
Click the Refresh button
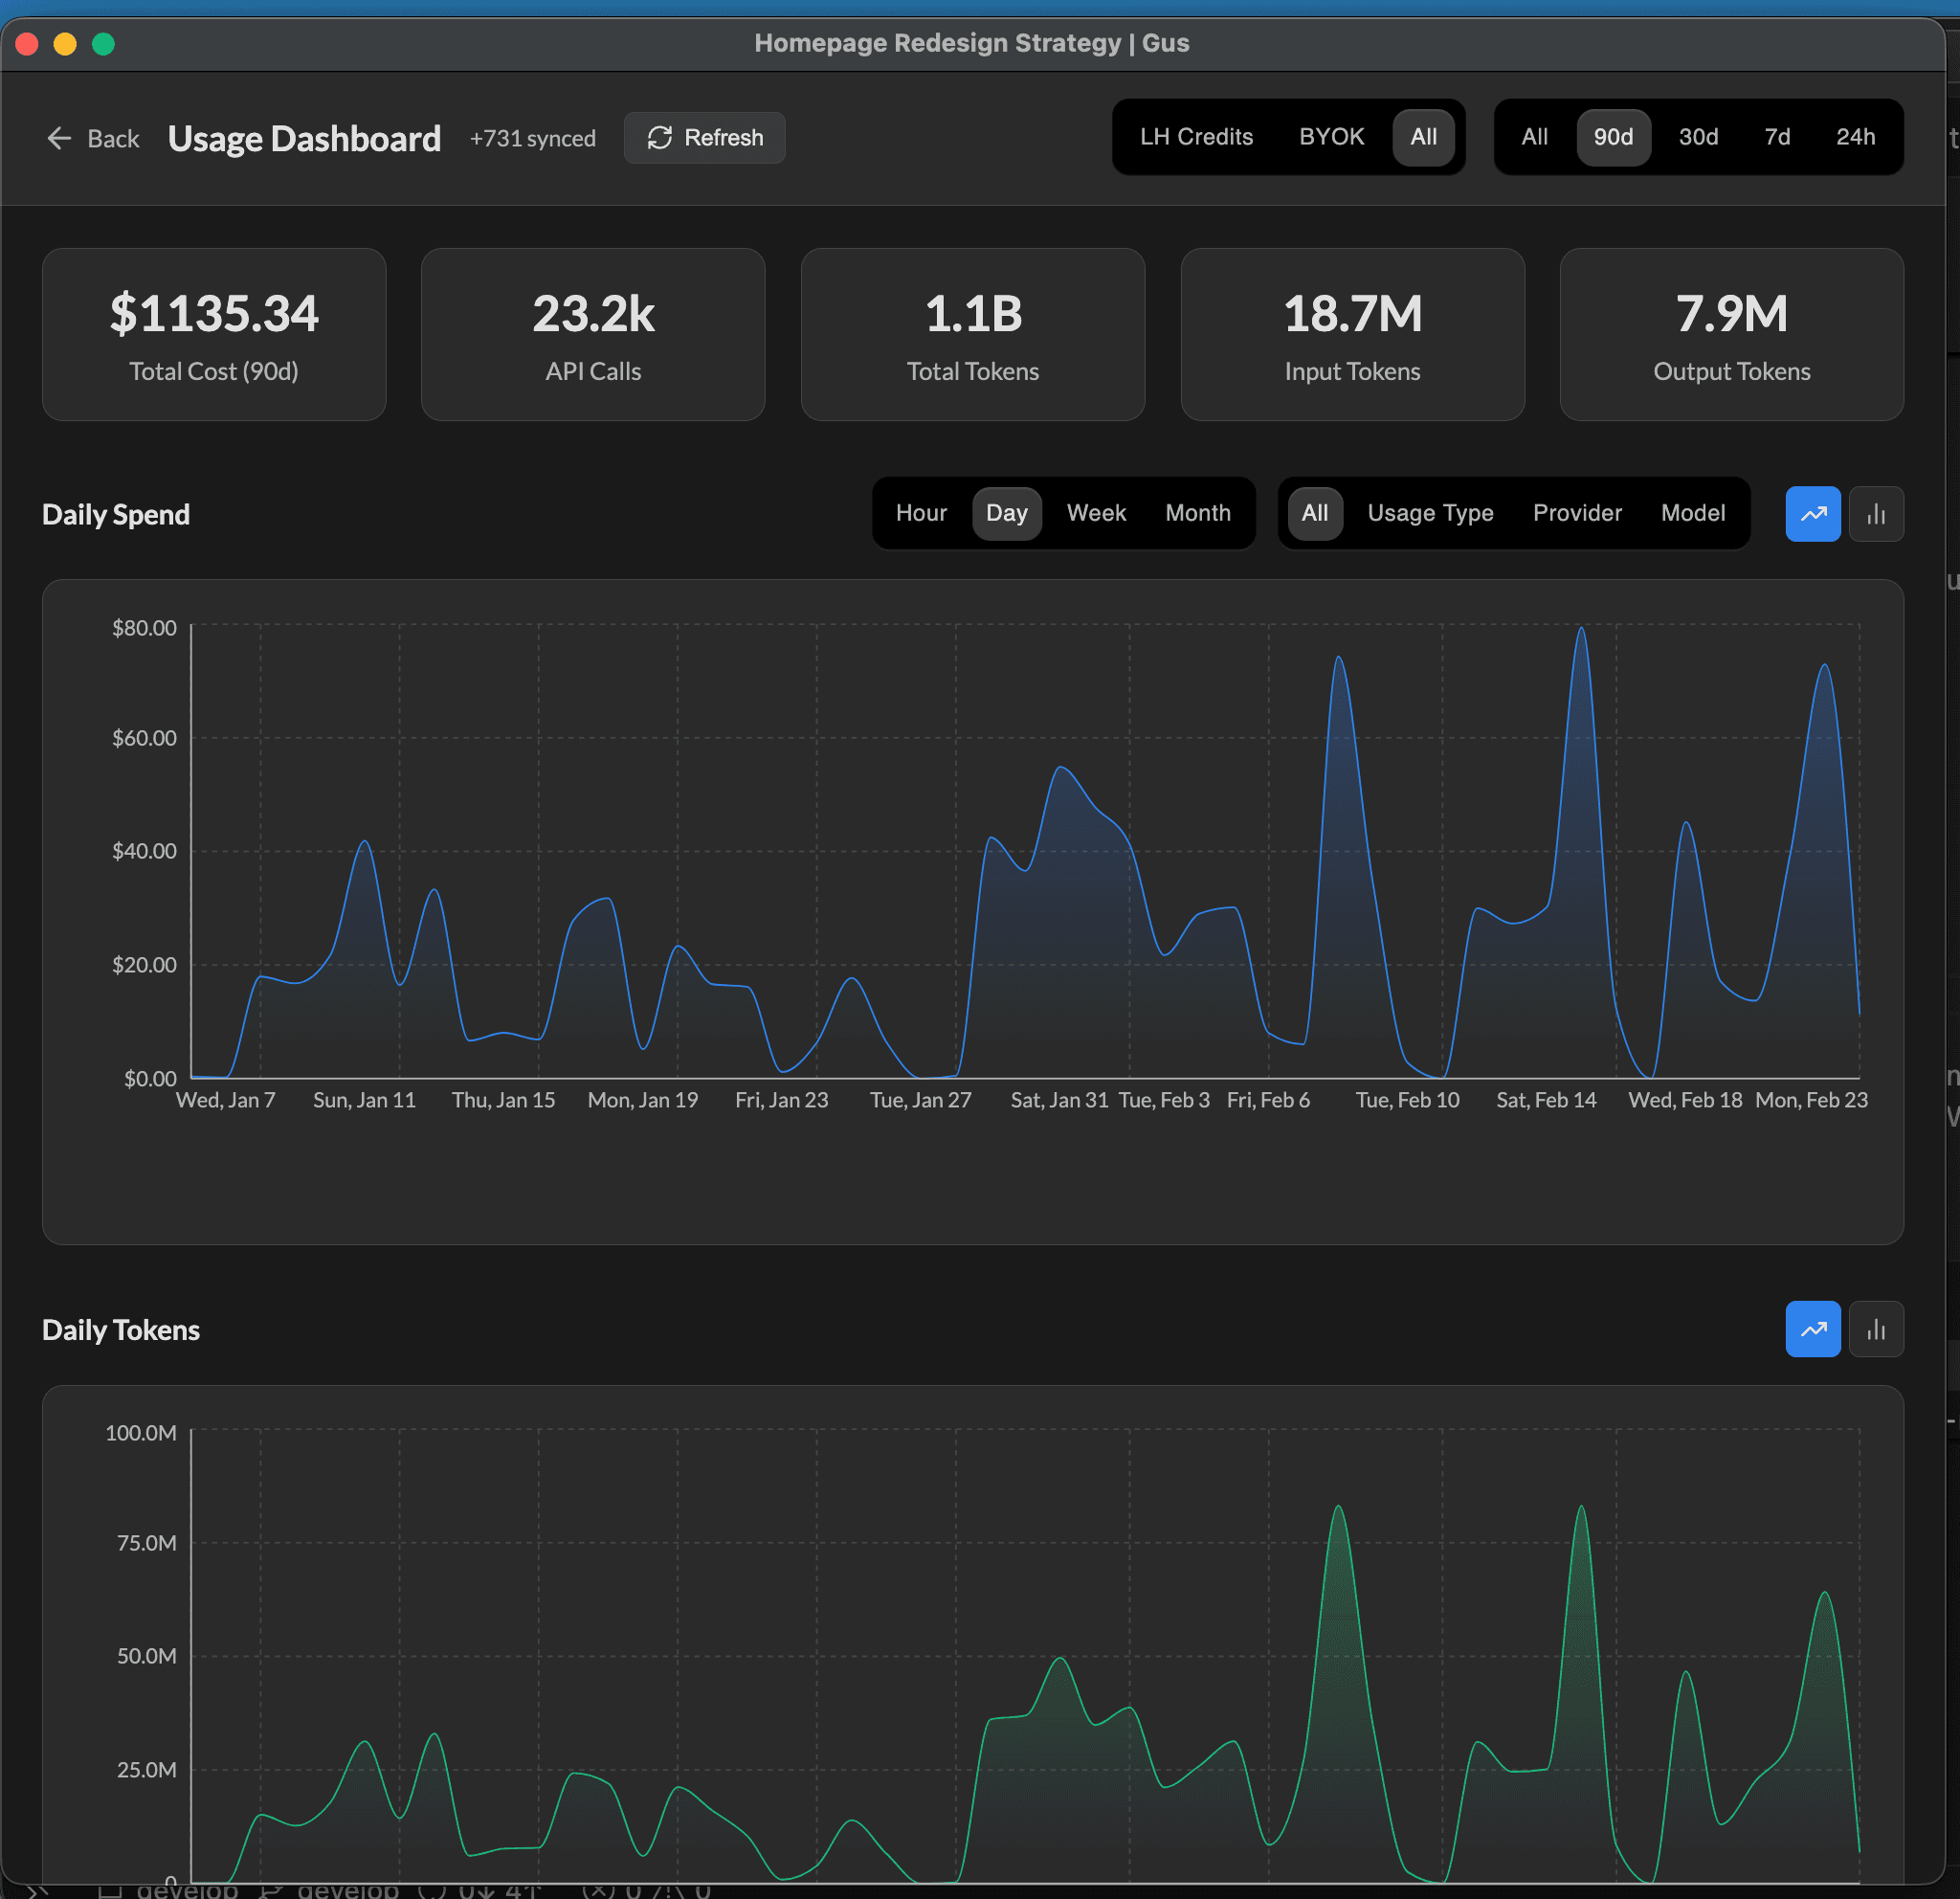(x=704, y=138)
